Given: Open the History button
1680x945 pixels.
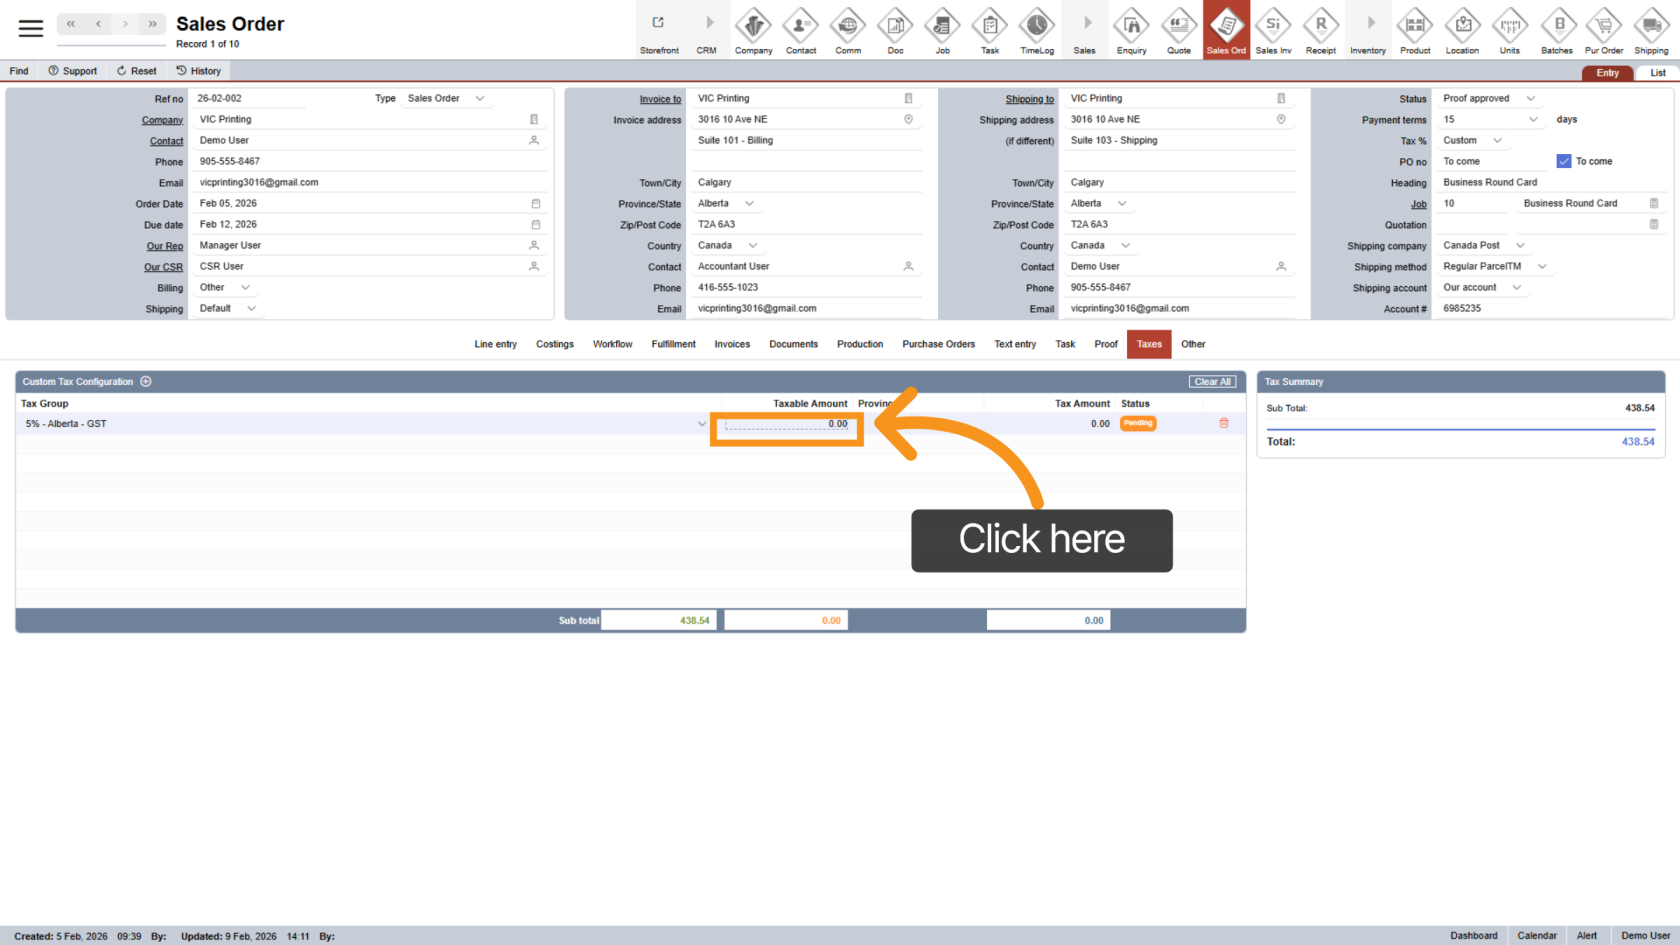Looking at the screenshot, I should tap(199, 71).
